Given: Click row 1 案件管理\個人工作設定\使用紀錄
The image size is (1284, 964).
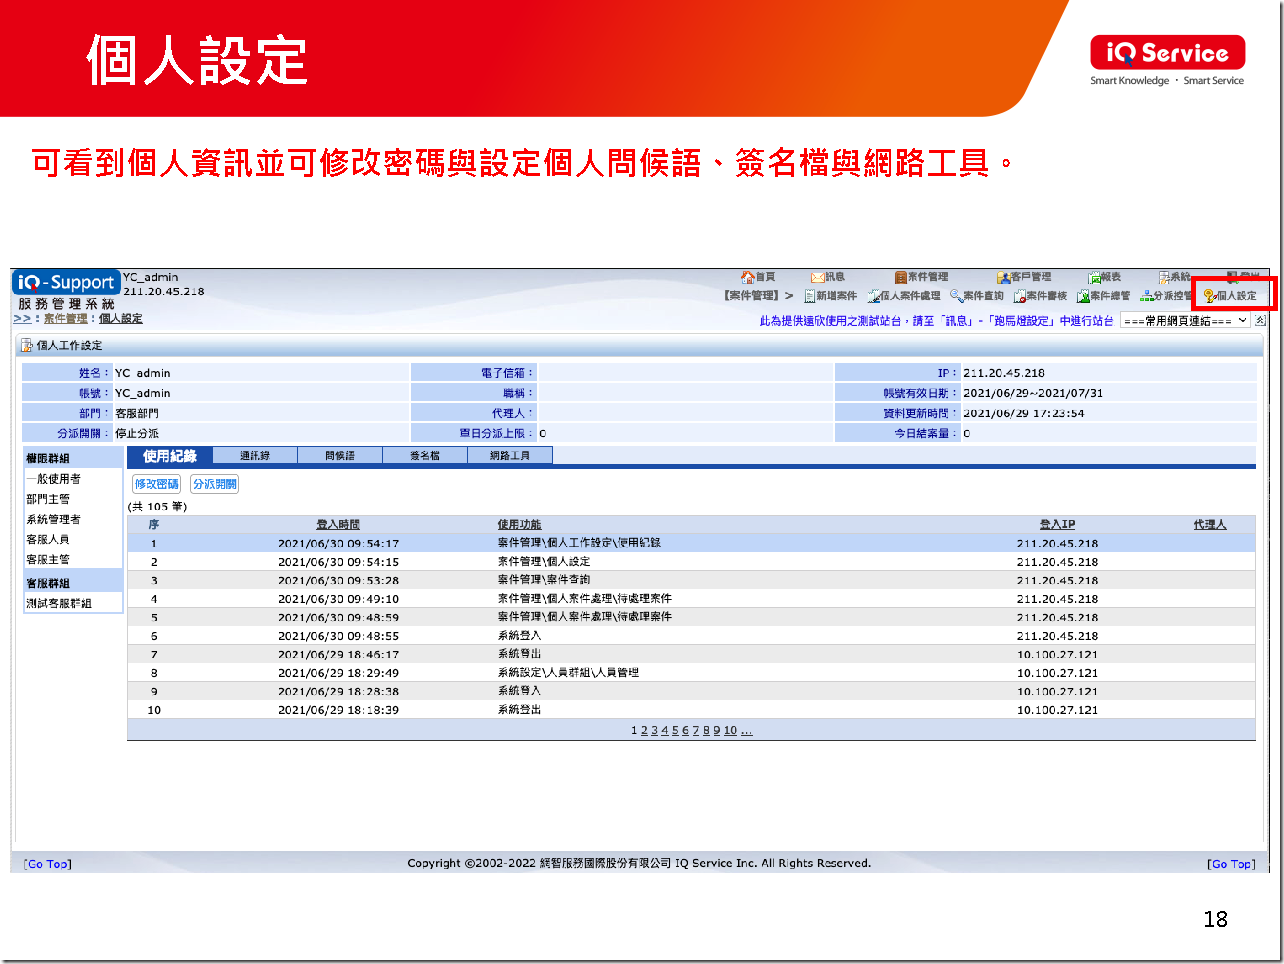Looking at the screenshot, I should [x=579, y=543].
